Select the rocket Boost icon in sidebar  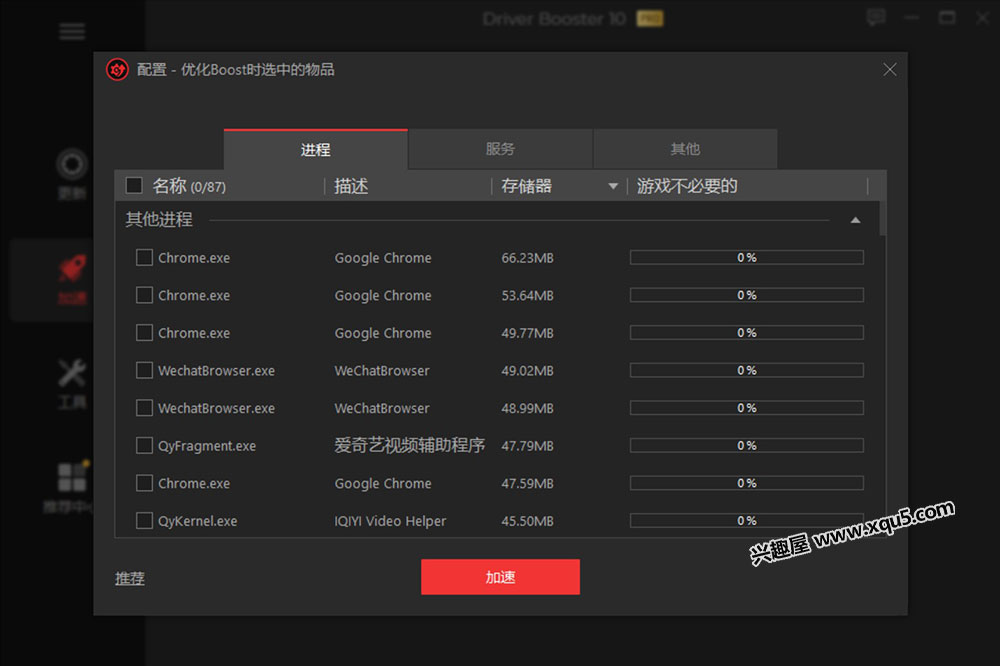(x=71, y=269)
